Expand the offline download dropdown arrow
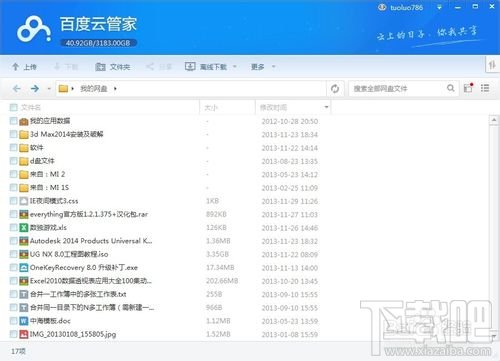 tap(235, 67)
